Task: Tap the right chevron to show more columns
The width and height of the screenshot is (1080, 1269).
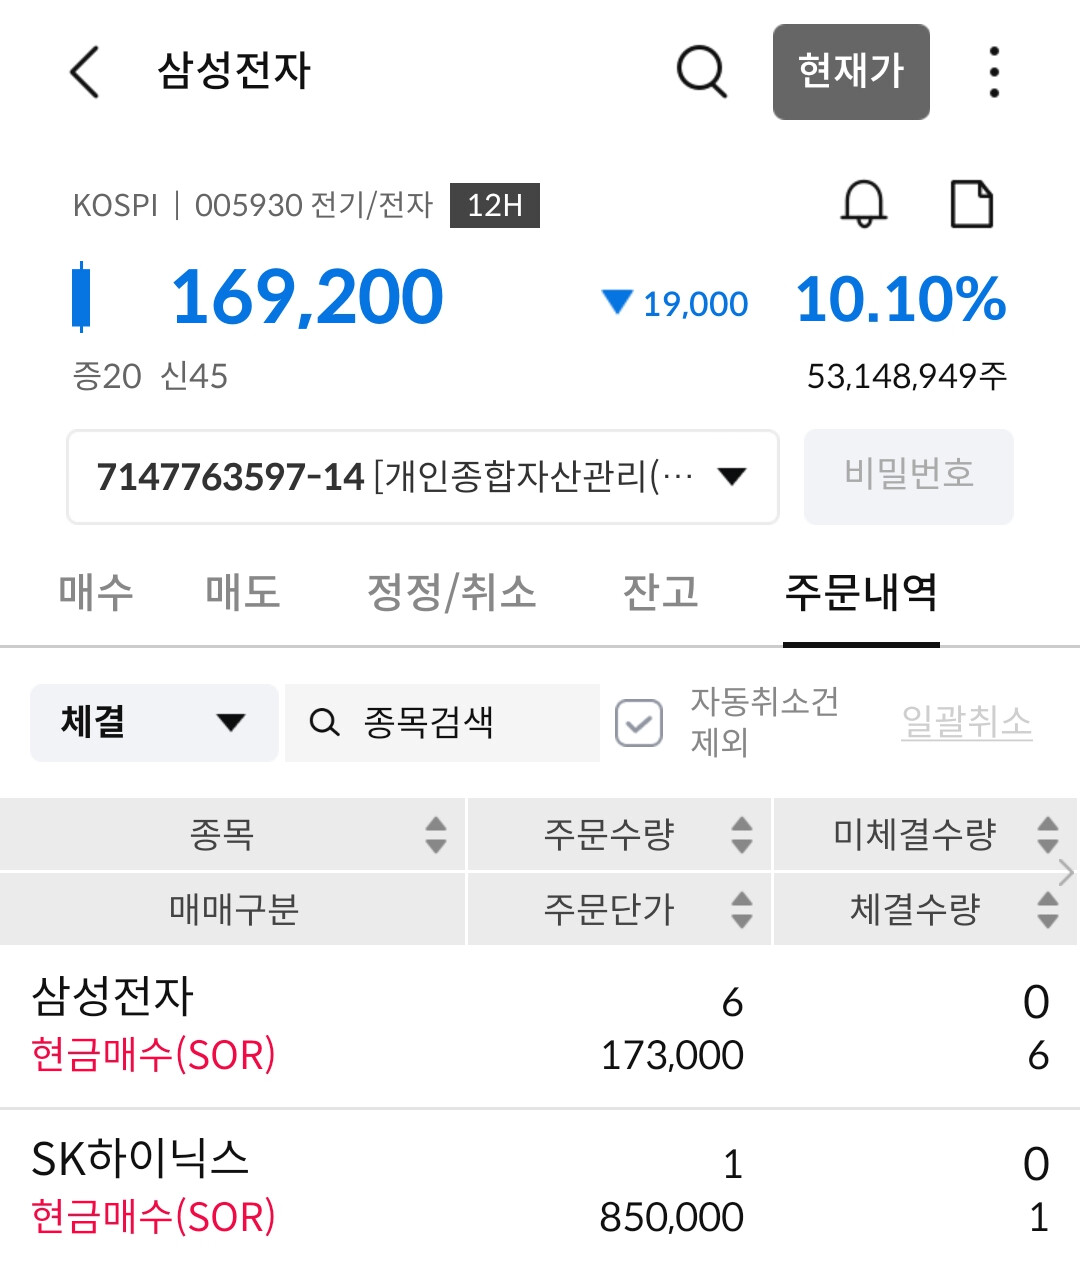Action: [1066, 872]
